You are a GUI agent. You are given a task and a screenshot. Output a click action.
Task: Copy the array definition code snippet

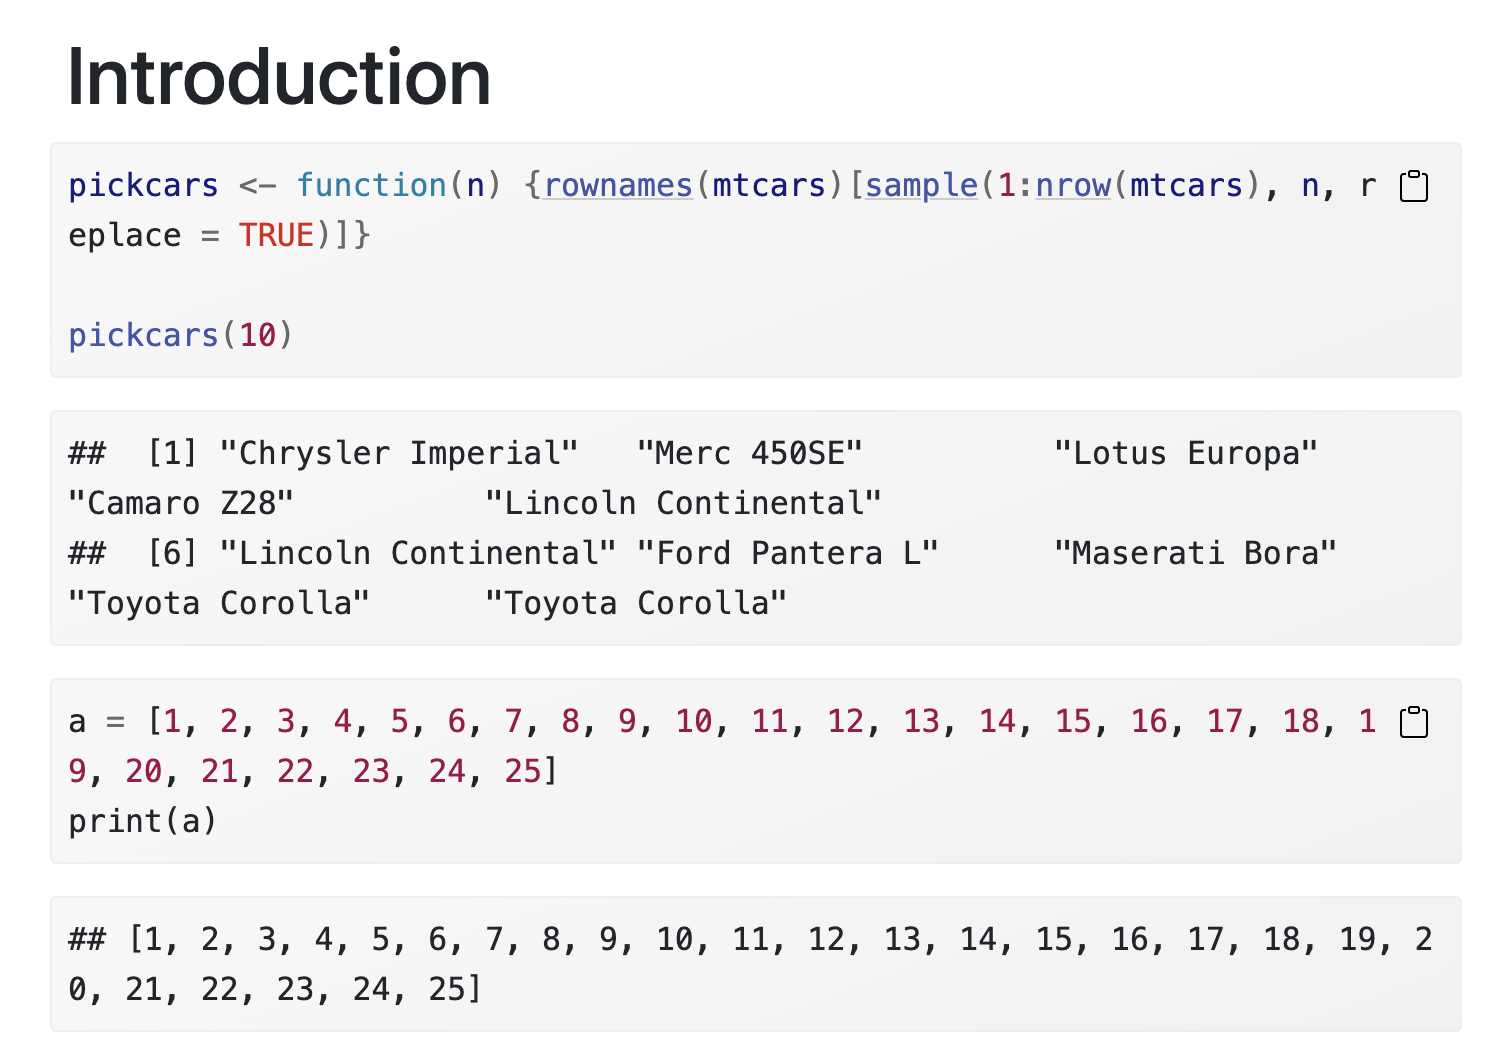tap(1413, 721)
